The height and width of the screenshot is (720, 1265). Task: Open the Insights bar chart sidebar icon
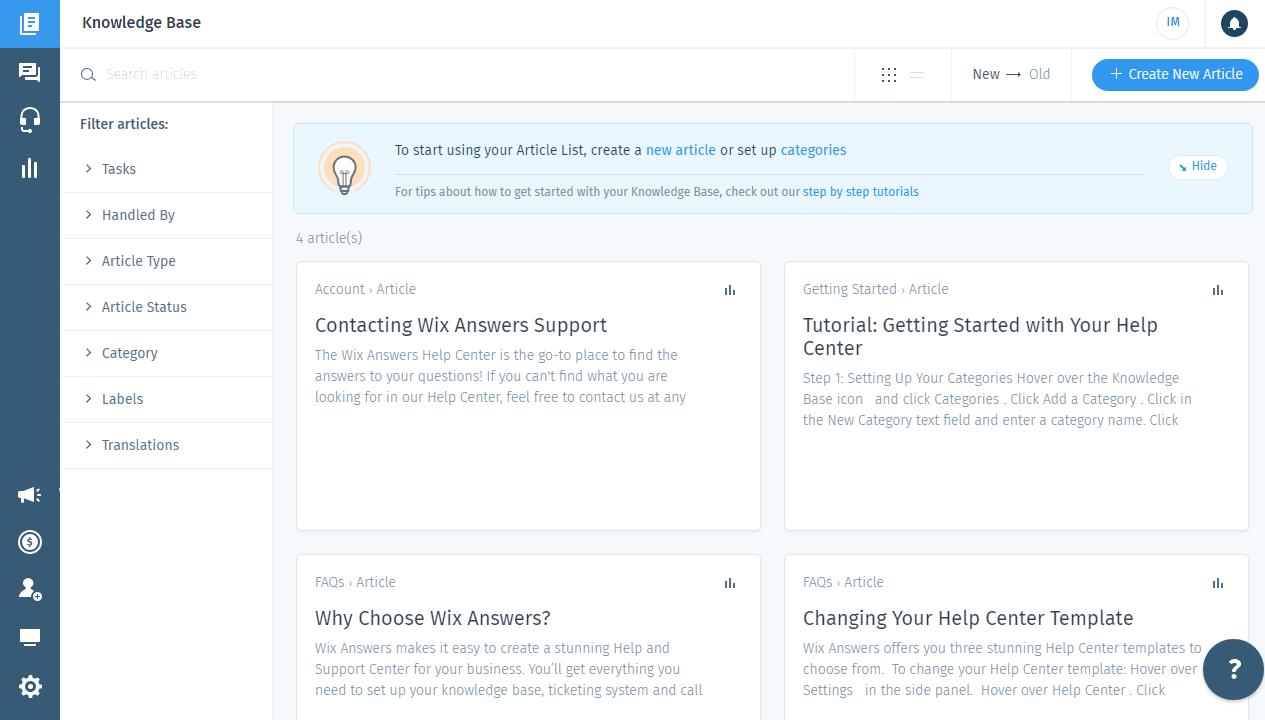click(x=29, y=168)
